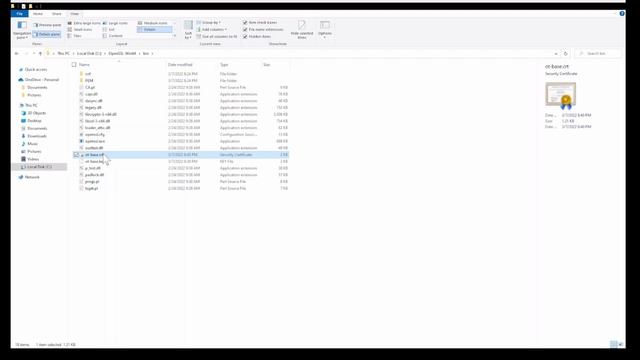640x360 pixels.
Task: Switch to large icons view in status bar
Action: (620, 344)
